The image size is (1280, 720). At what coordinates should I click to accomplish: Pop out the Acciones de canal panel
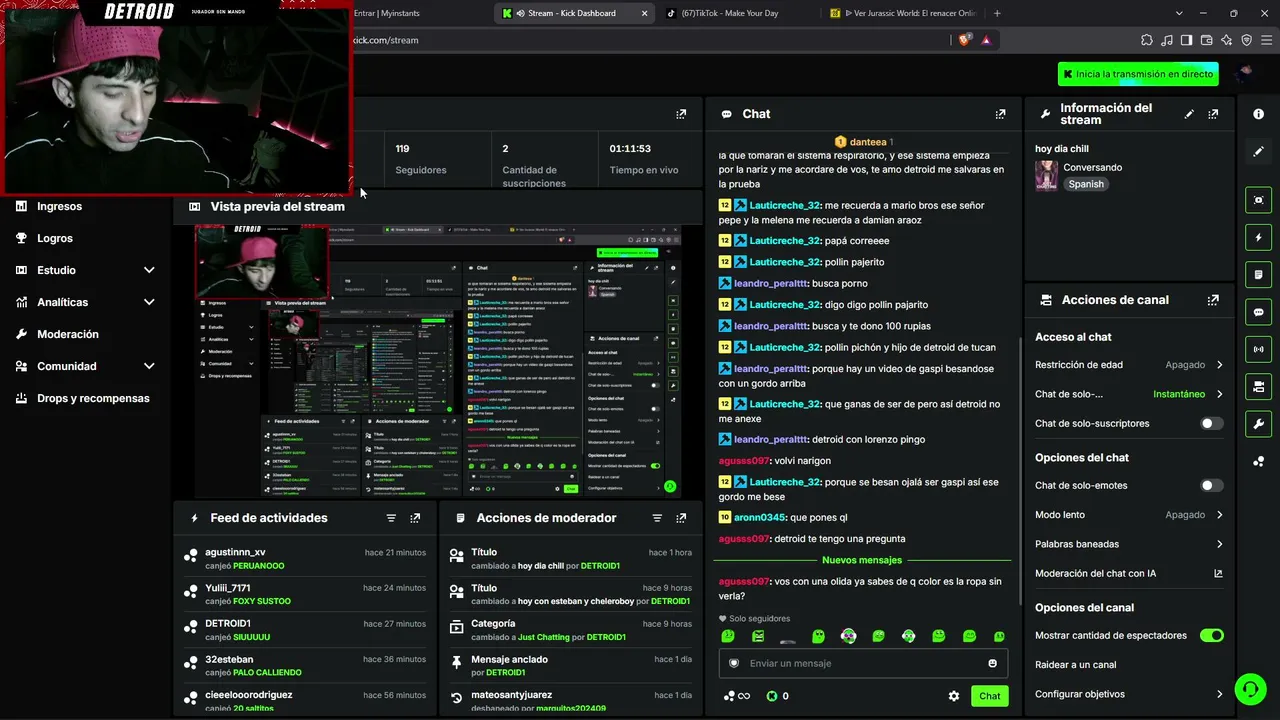point(1213,300)
